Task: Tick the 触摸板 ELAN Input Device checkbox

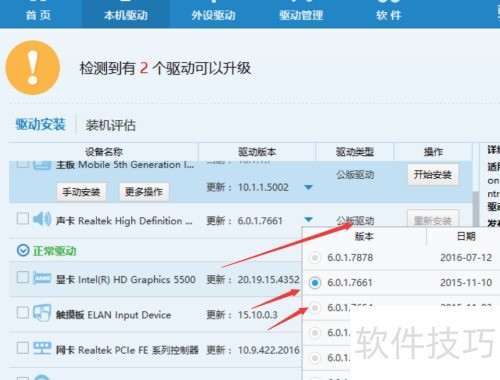Action: tap(23, 313)
